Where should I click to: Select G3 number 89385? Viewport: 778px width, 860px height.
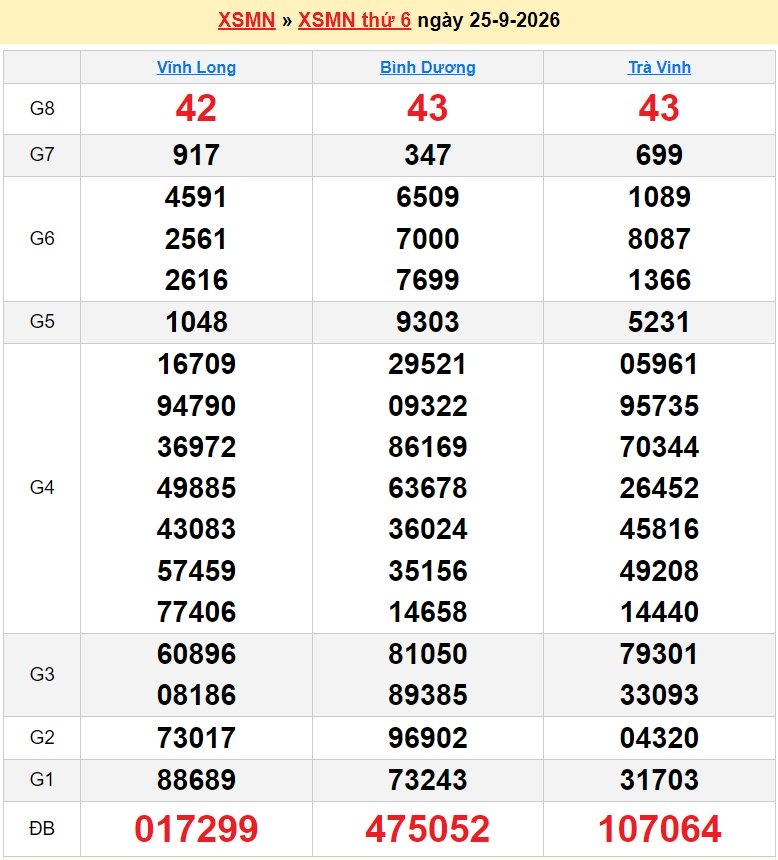[x=428, y=695]
